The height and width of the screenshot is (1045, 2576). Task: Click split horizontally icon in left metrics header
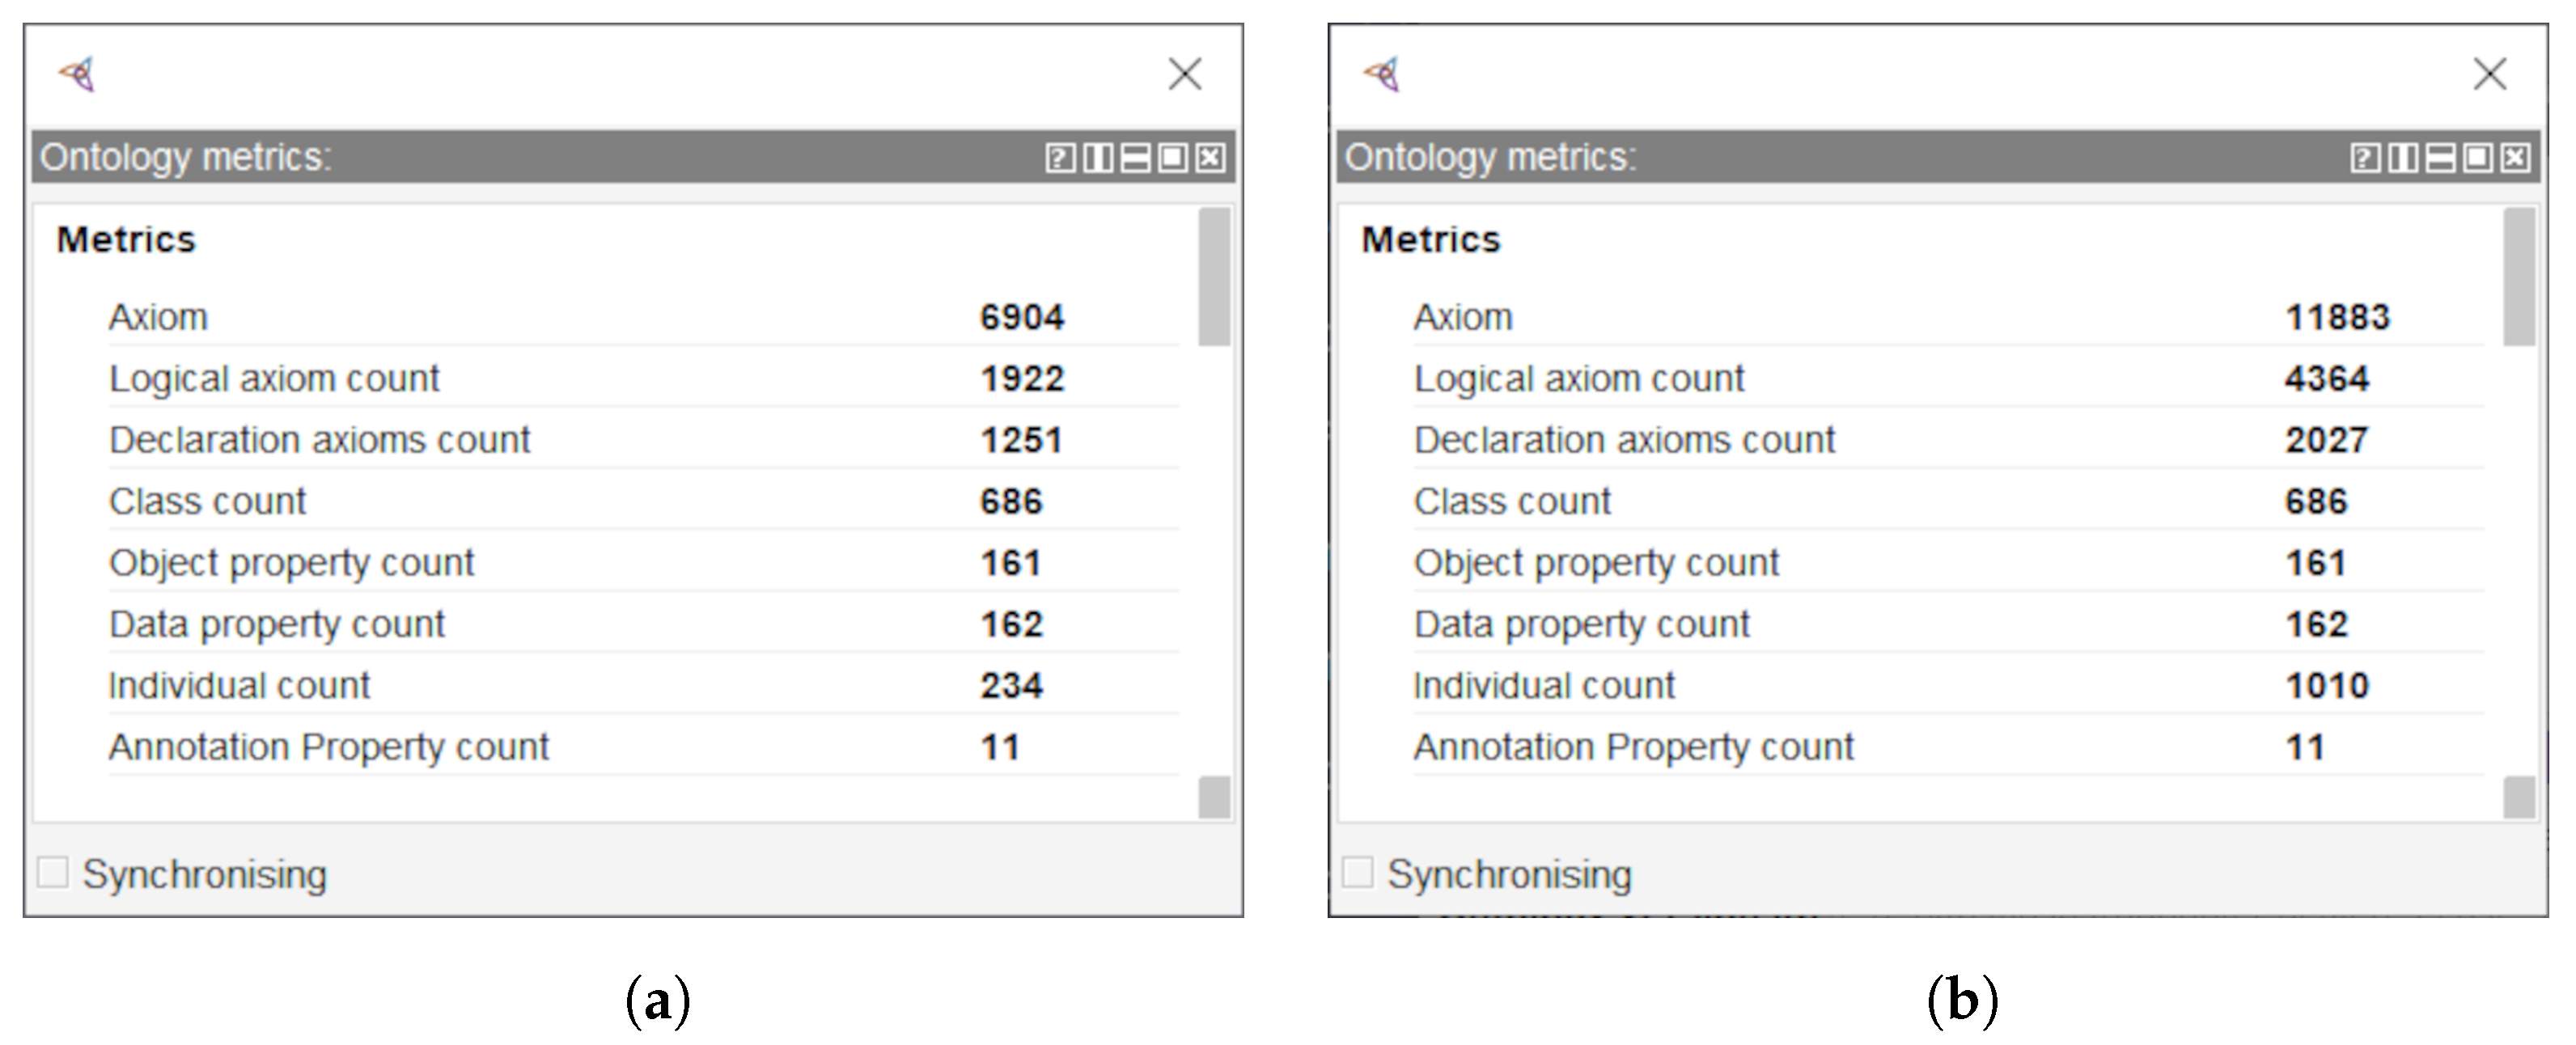(1135, 158)
